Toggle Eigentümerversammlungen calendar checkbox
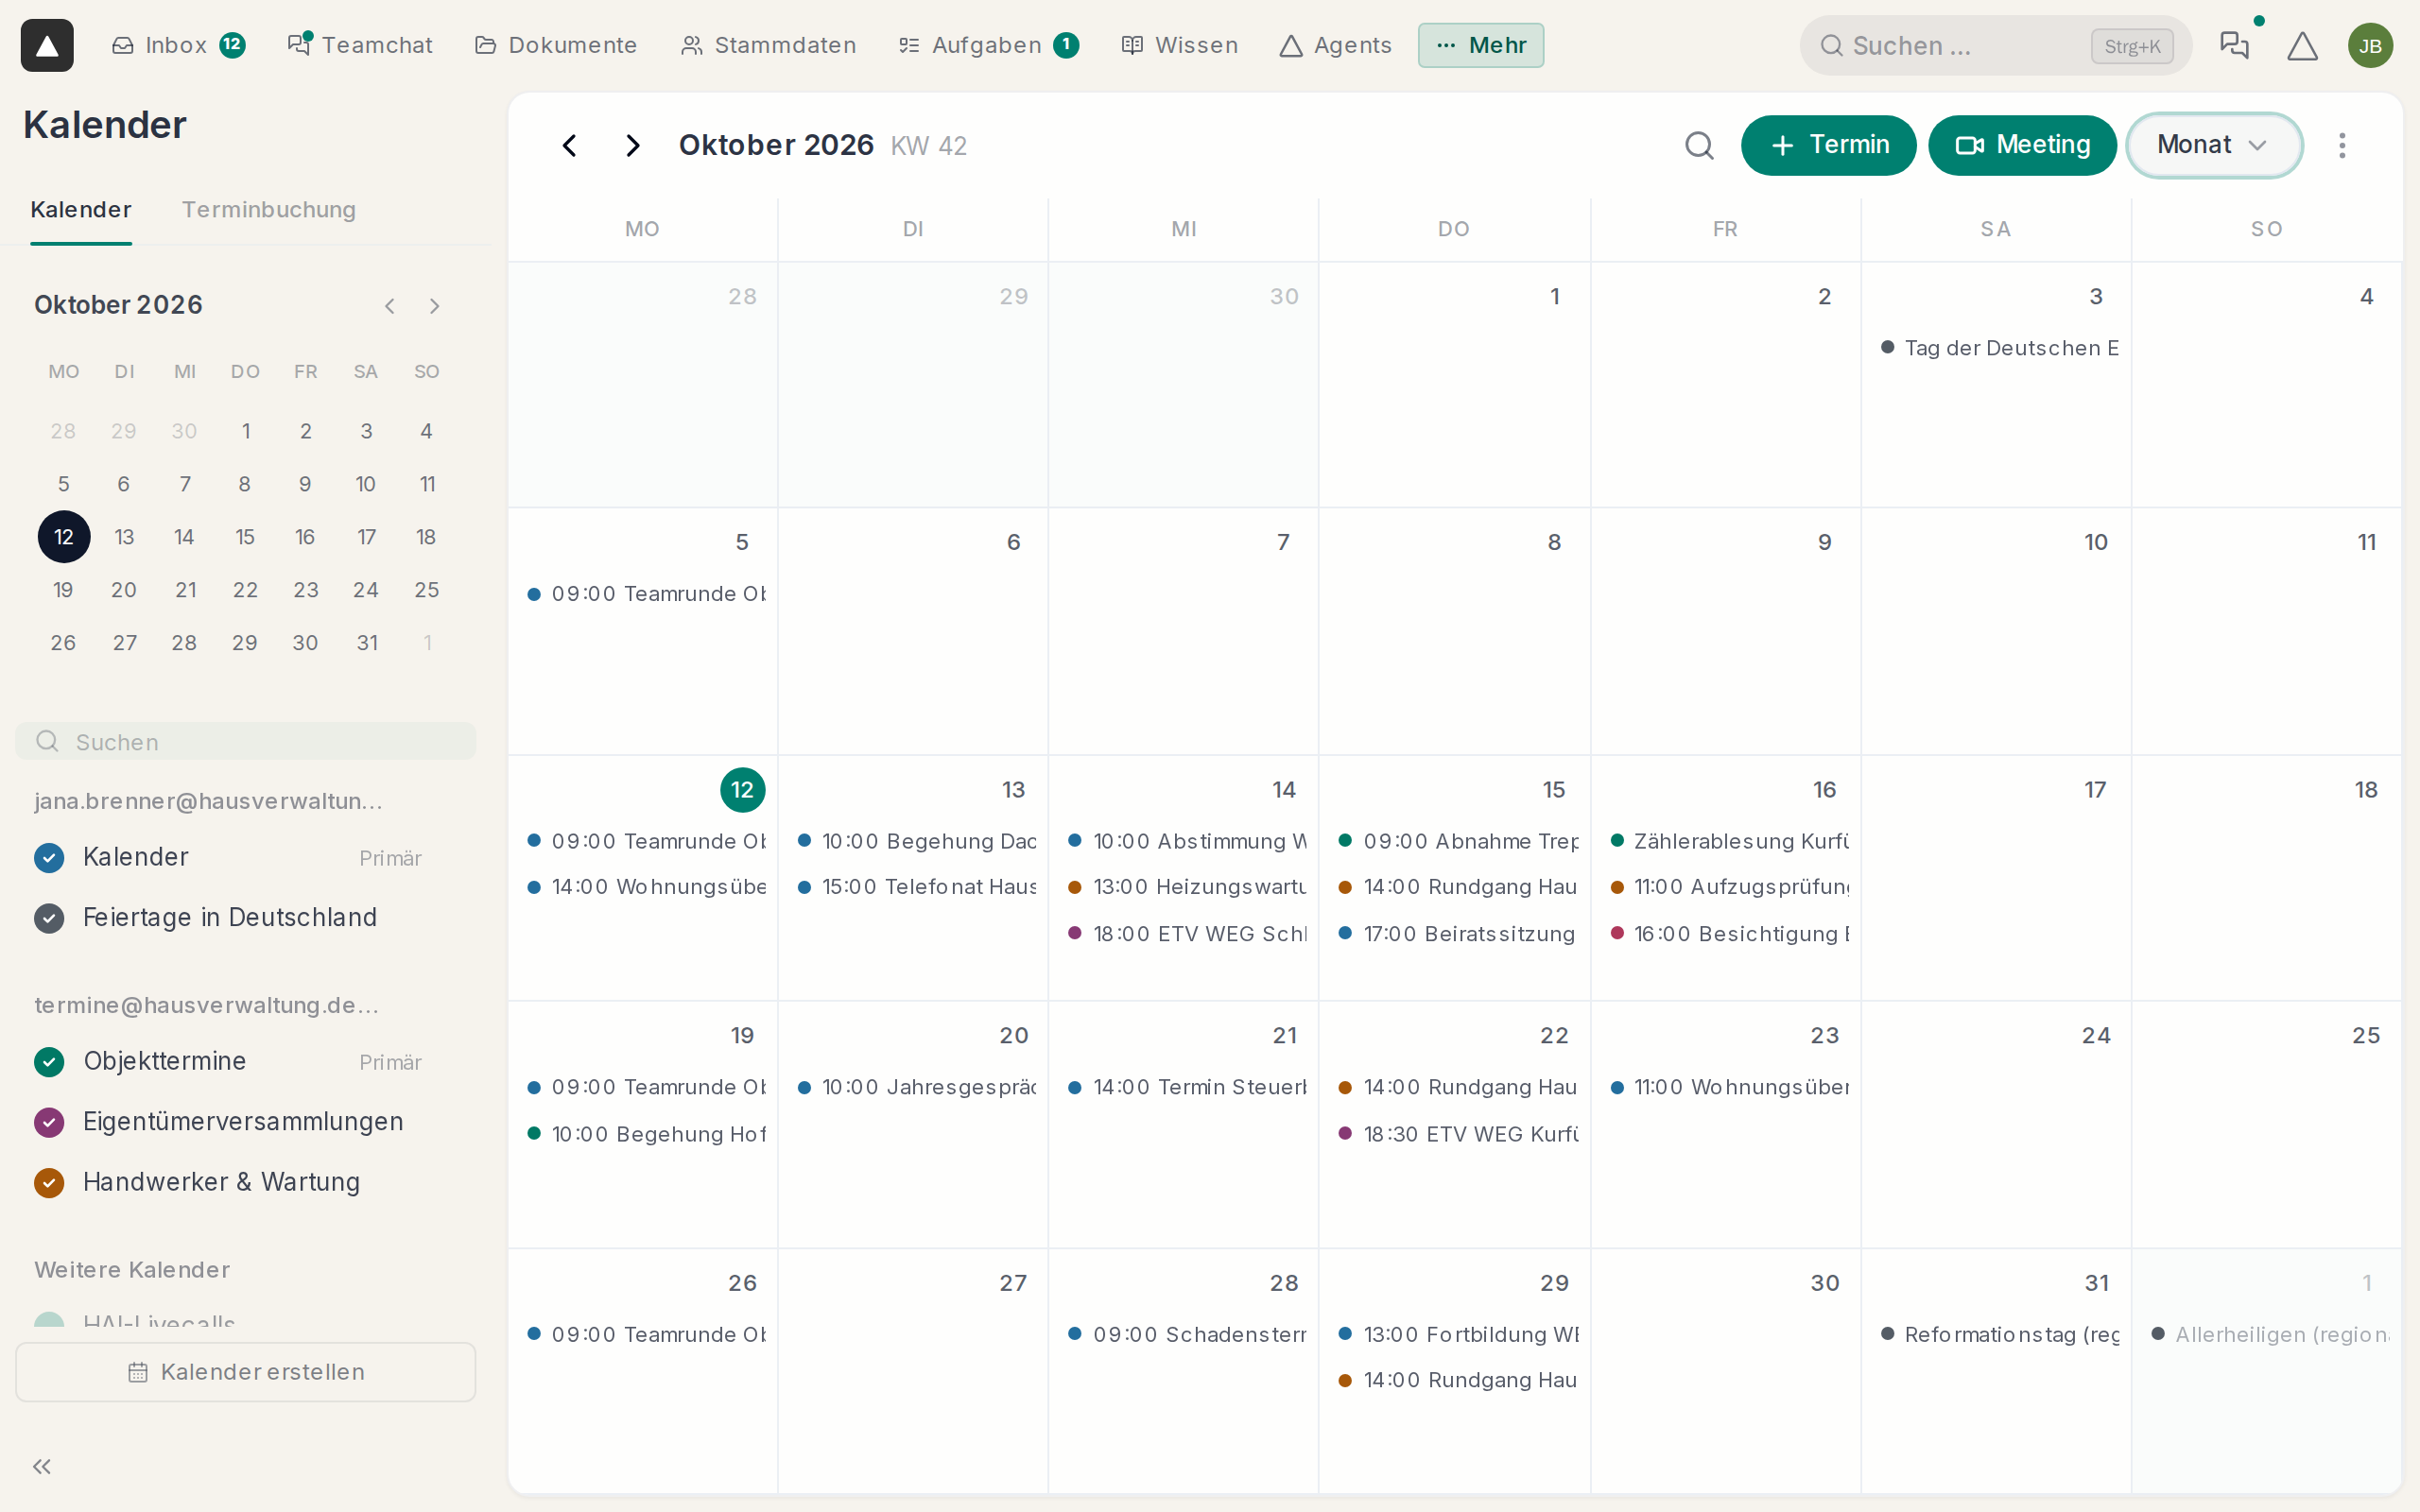Viewport: 2420px width, 1512px height. point(49,1122)
